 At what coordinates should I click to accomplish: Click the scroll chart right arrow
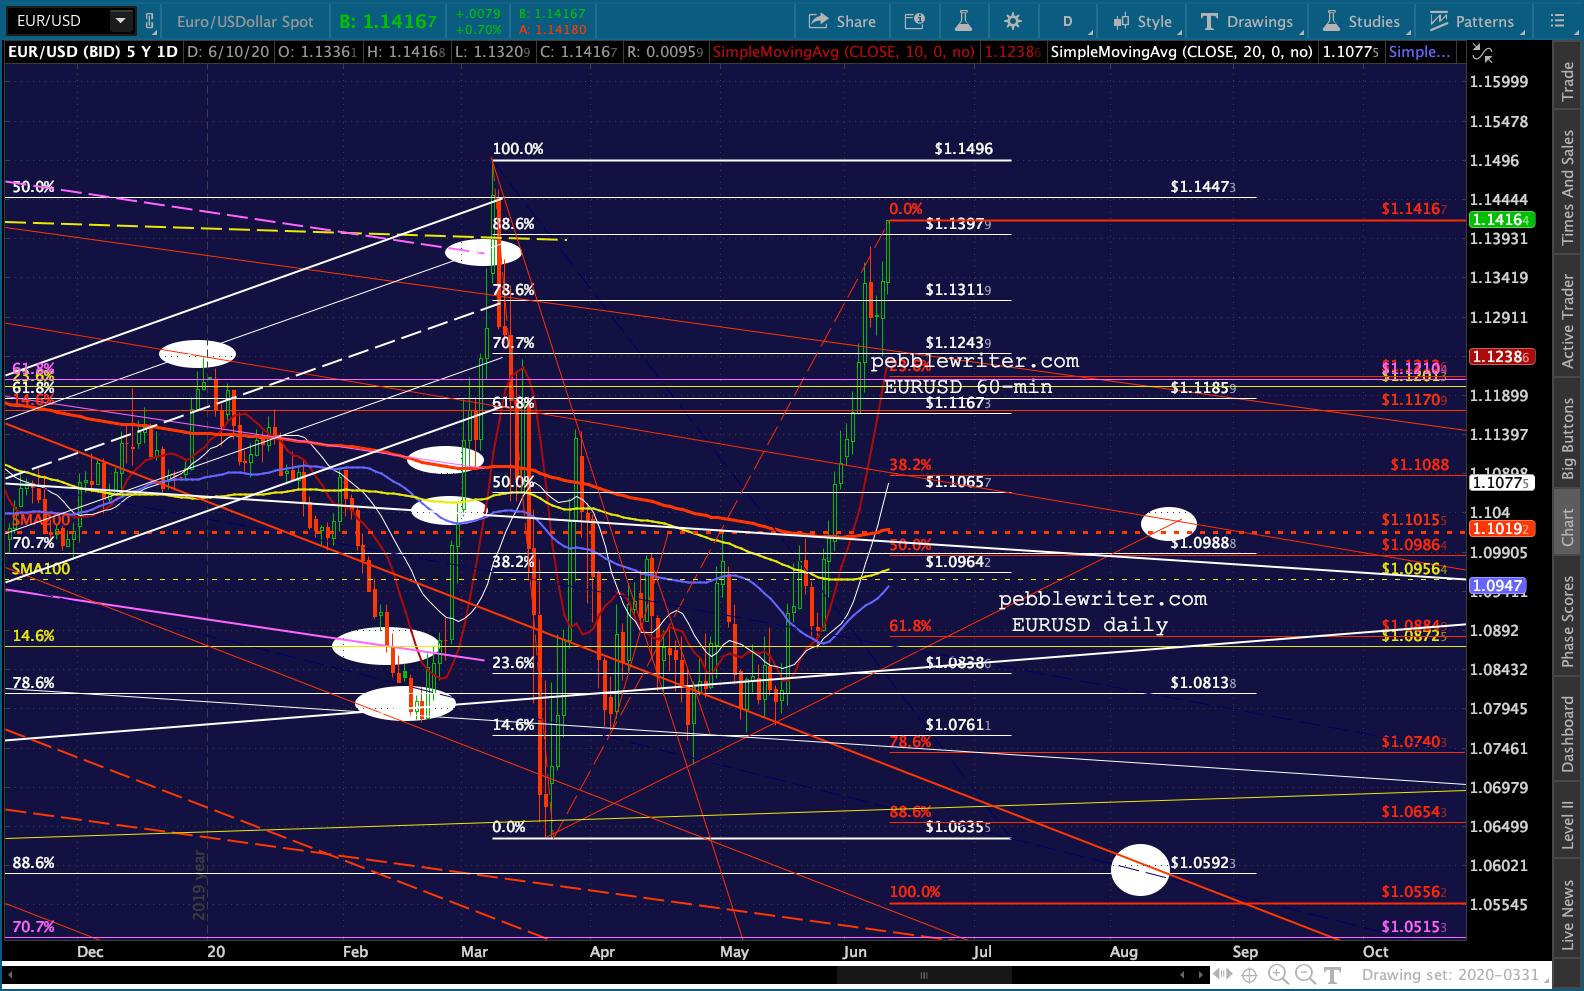coord(1200,974)
